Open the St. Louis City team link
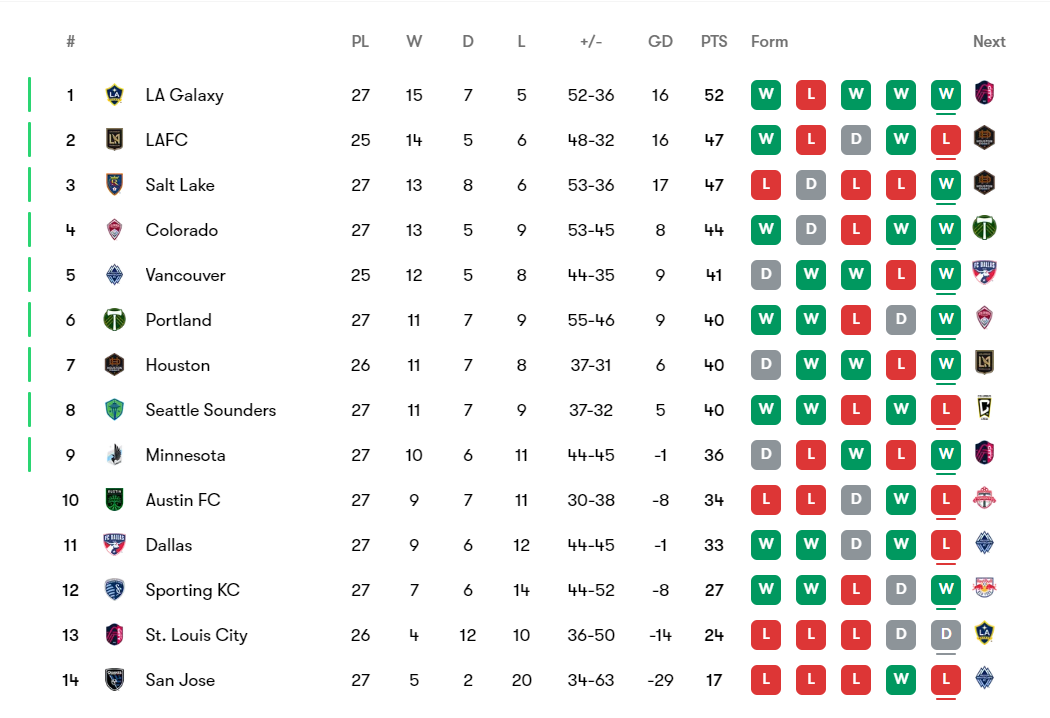The image size is (1050, 718). (x=196, y=635)
